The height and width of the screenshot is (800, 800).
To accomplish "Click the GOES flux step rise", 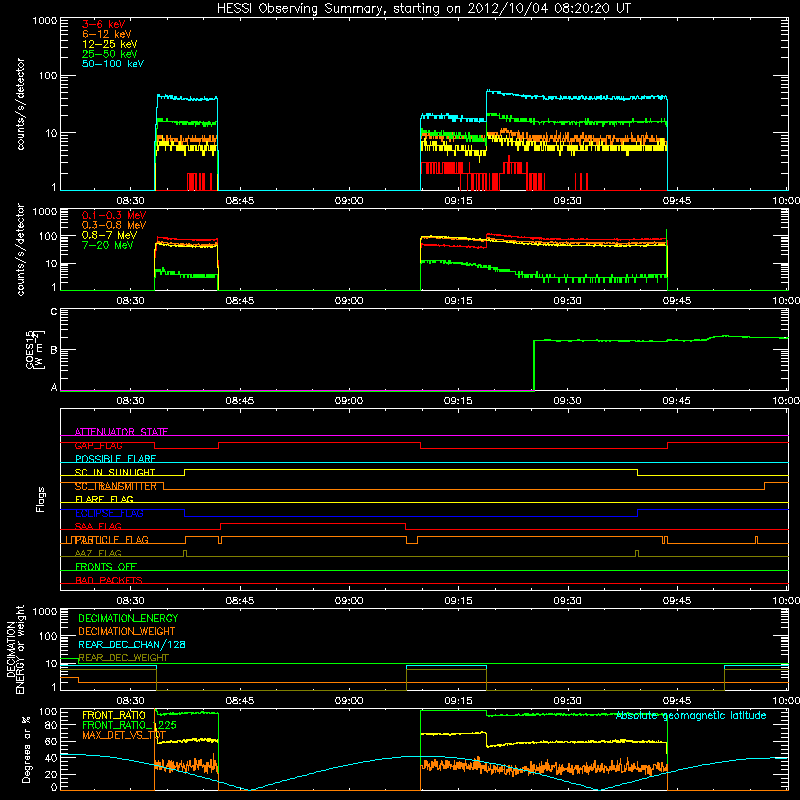I will [x=534, y=365].
